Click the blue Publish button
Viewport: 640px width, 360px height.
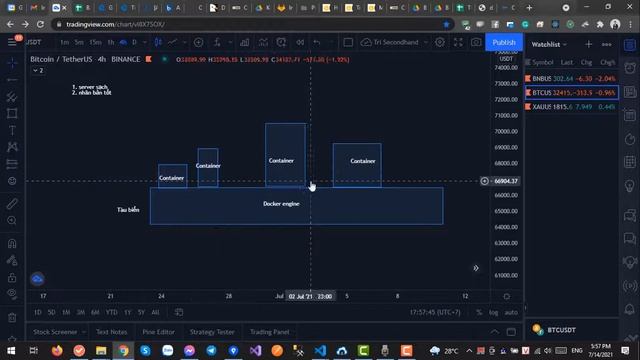504,42
